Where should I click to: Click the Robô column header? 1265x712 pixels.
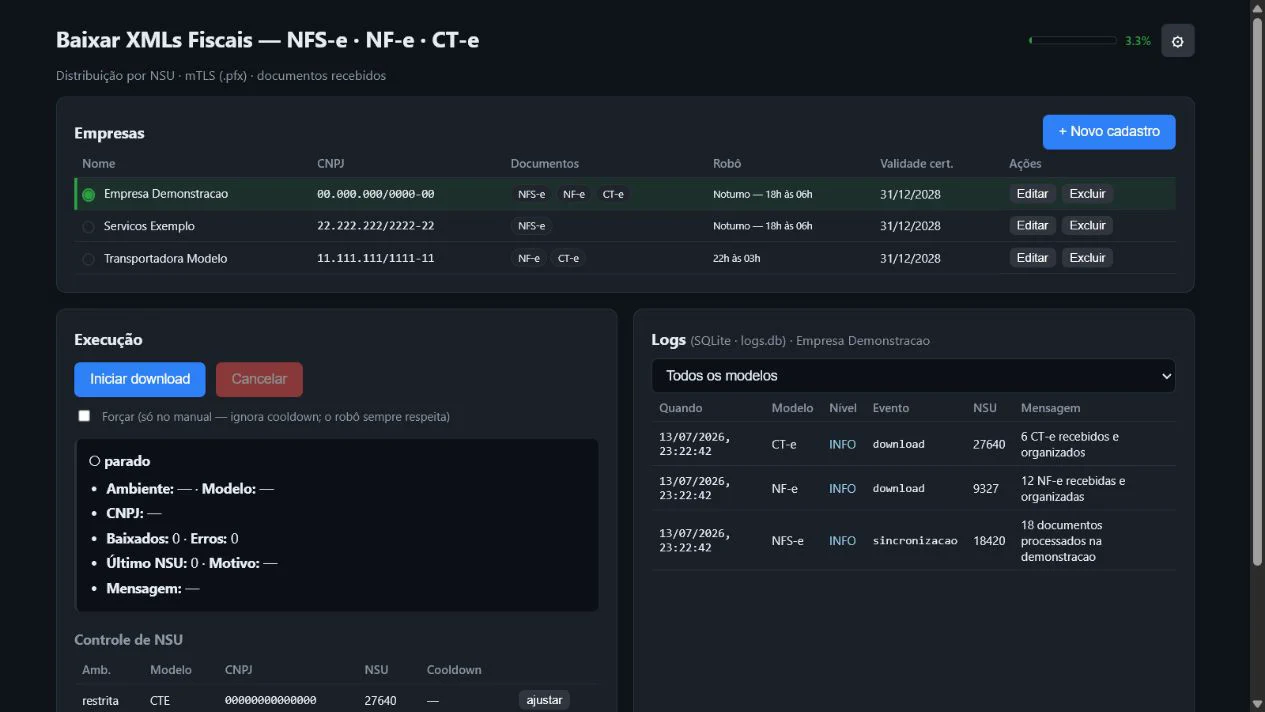pos(727,163)
